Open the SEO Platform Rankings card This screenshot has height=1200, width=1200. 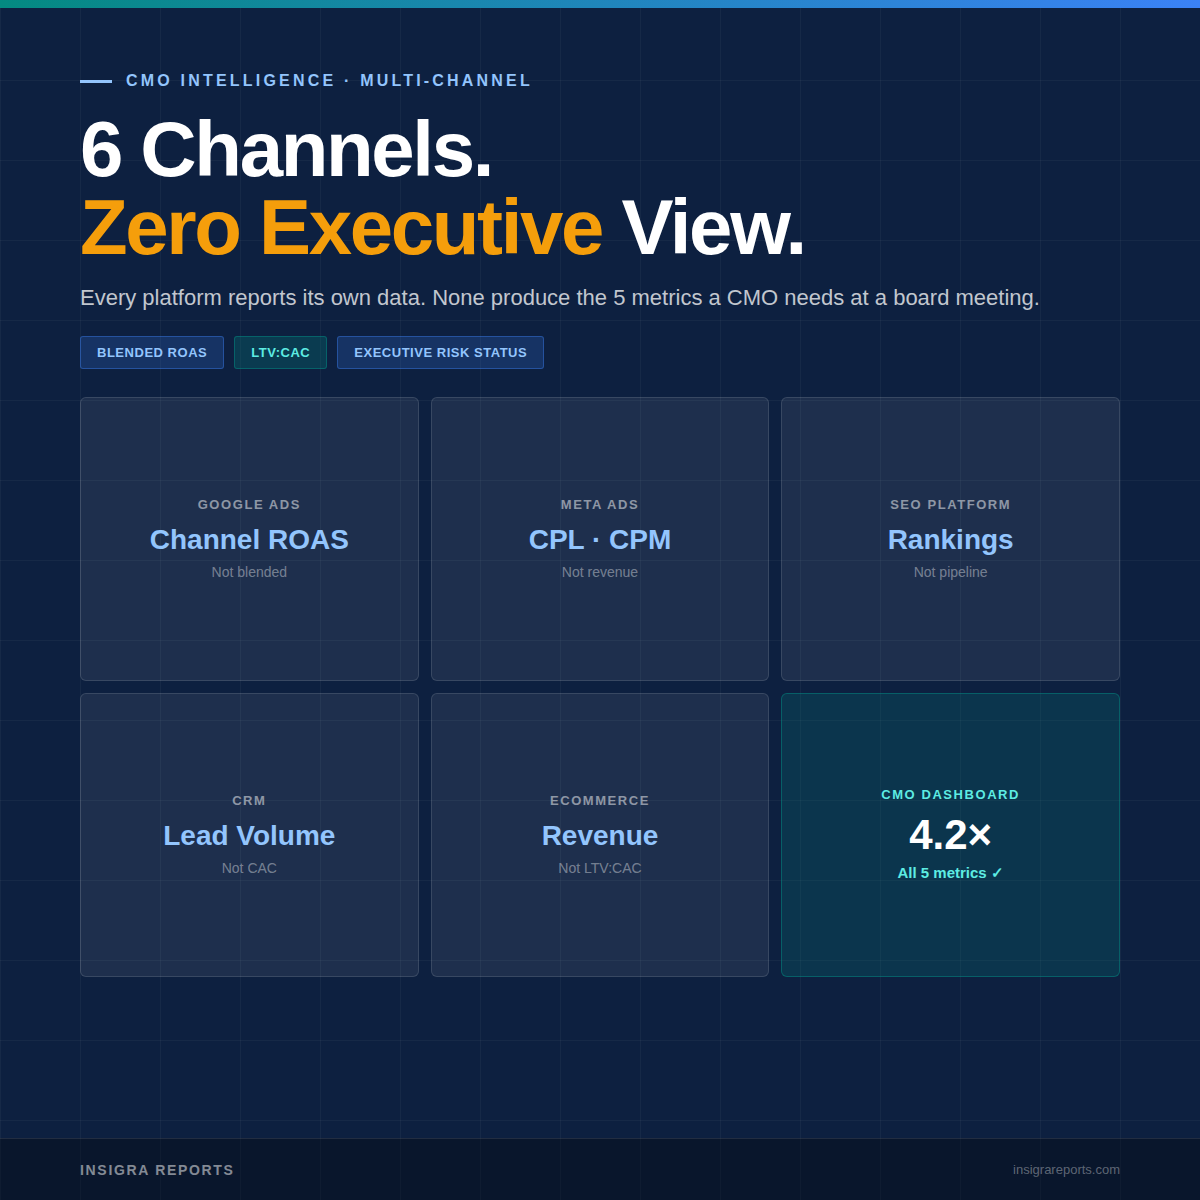click(950, 539)
